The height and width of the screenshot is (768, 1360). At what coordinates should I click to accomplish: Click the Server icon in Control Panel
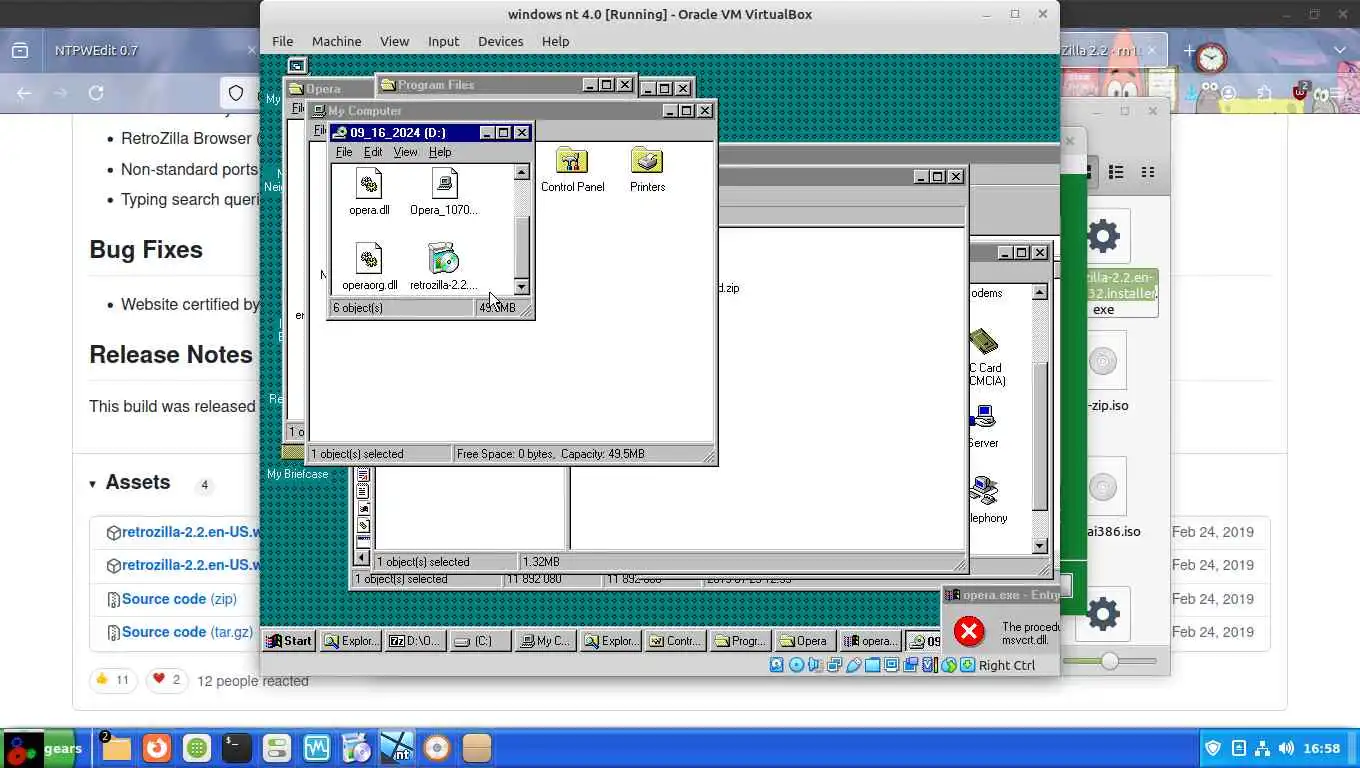coord(983,416)
